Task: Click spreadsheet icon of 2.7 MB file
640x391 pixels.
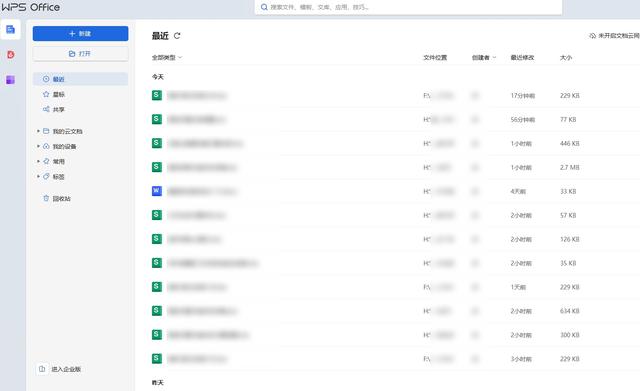Action: tap(157, 167)
